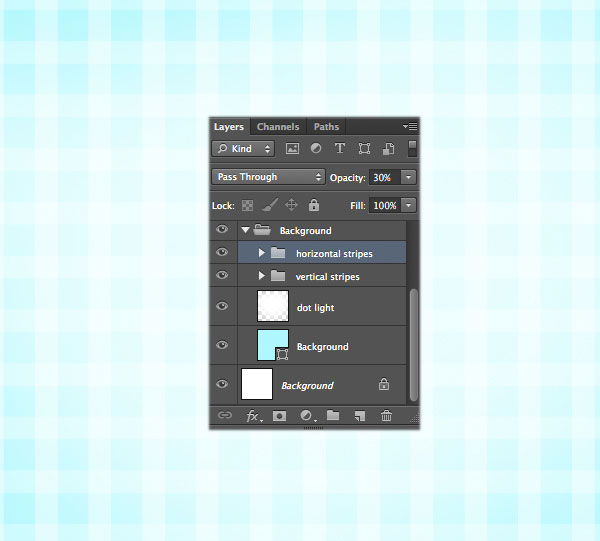Click the horizontal stripes group name
Screen dimensions: 600x541
334,254
